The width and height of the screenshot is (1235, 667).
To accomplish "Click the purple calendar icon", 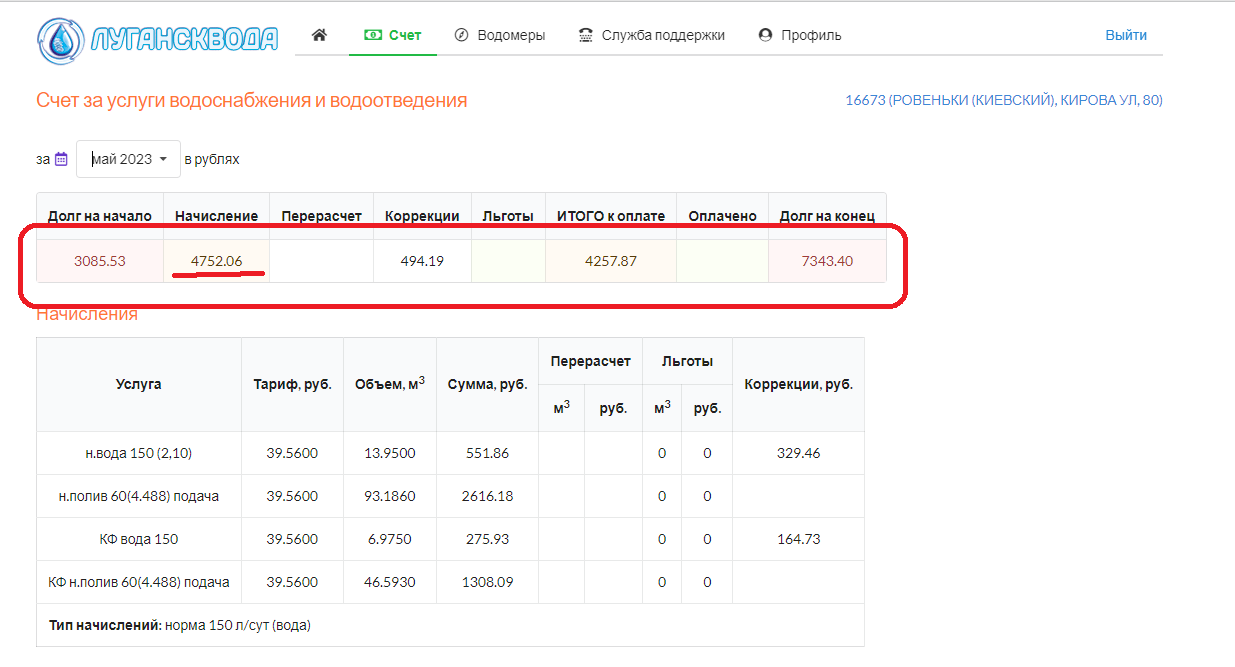I will [61, 159].
